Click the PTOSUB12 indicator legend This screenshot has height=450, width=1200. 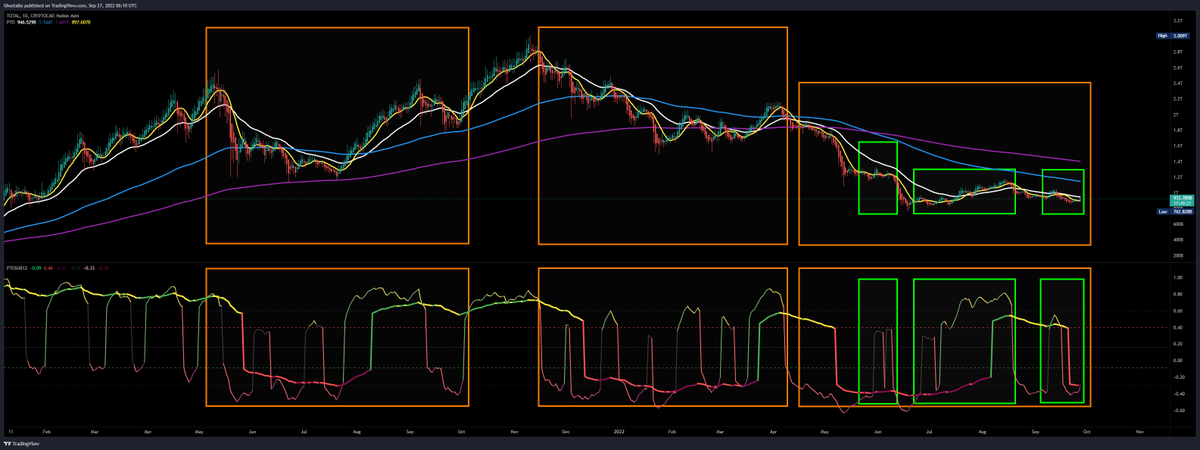[59, 268]
